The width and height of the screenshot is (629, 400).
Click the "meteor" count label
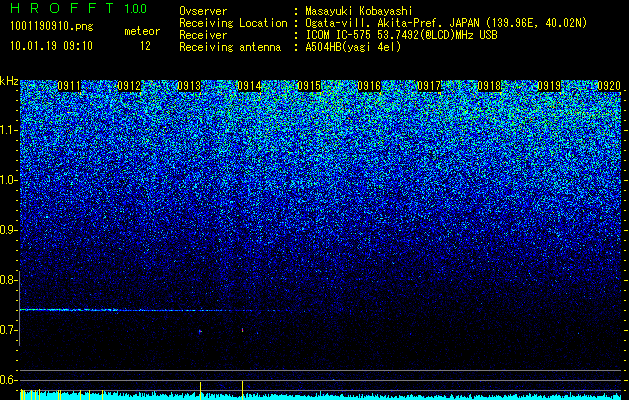[x=142, y=31]
